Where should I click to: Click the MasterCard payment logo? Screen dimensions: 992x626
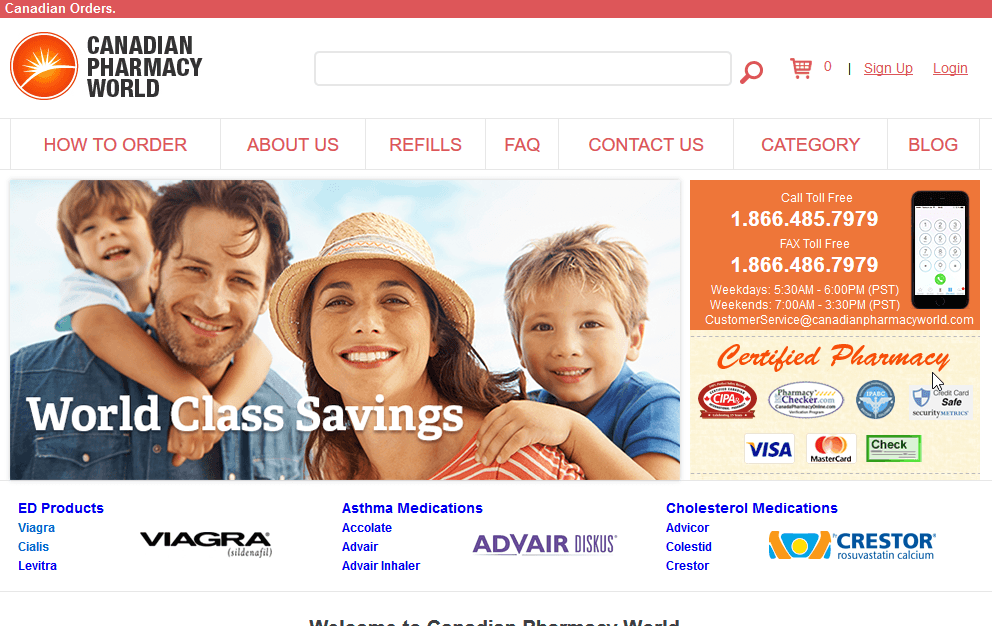[x=831, y=449]
